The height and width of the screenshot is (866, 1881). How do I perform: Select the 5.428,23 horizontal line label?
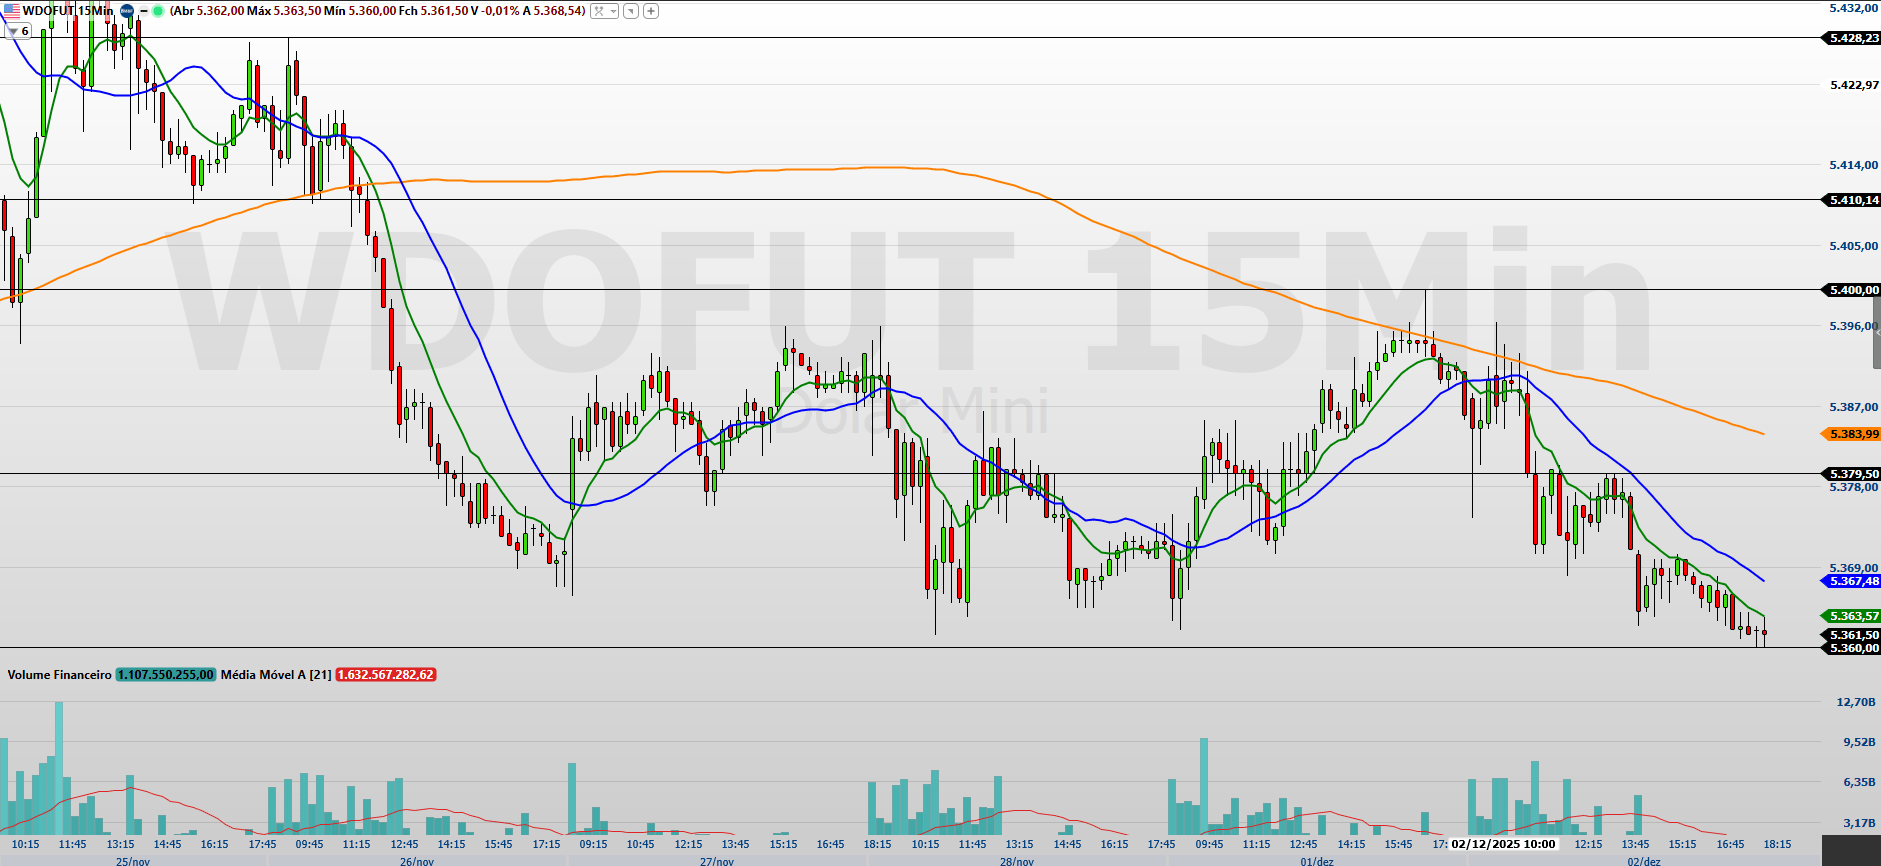(1853, 38)
